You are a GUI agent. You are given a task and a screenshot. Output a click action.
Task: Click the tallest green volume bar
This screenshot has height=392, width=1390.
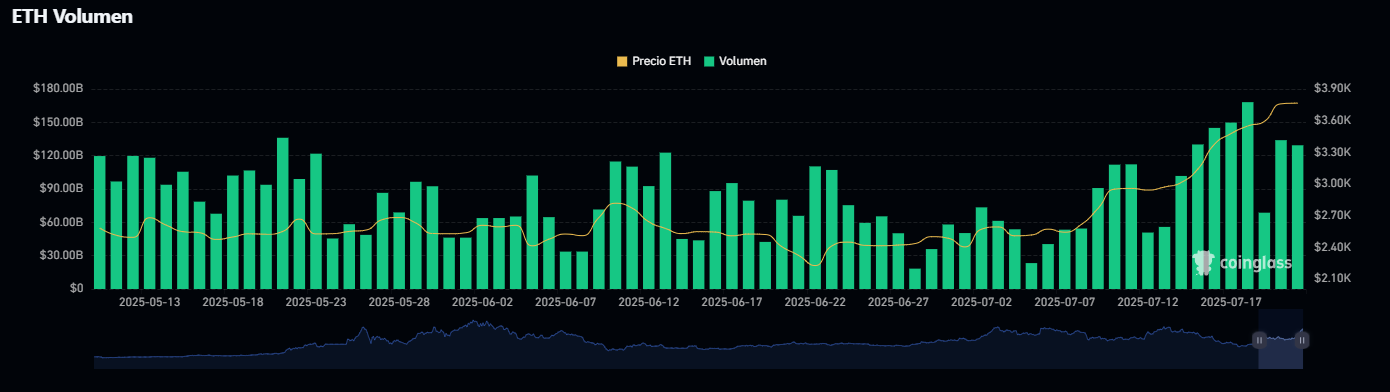pyautogui.click(x=1248, y=195)
